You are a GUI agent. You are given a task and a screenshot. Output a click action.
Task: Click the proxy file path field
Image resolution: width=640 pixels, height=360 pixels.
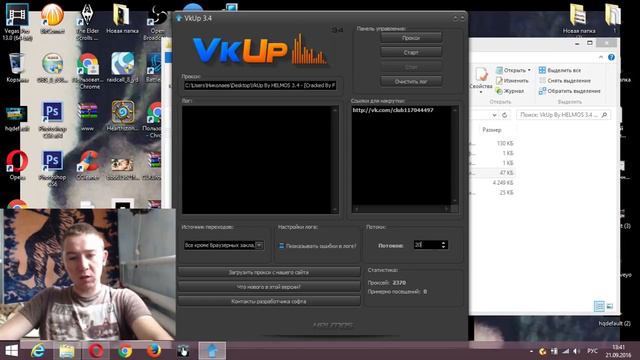coord(260,85)
